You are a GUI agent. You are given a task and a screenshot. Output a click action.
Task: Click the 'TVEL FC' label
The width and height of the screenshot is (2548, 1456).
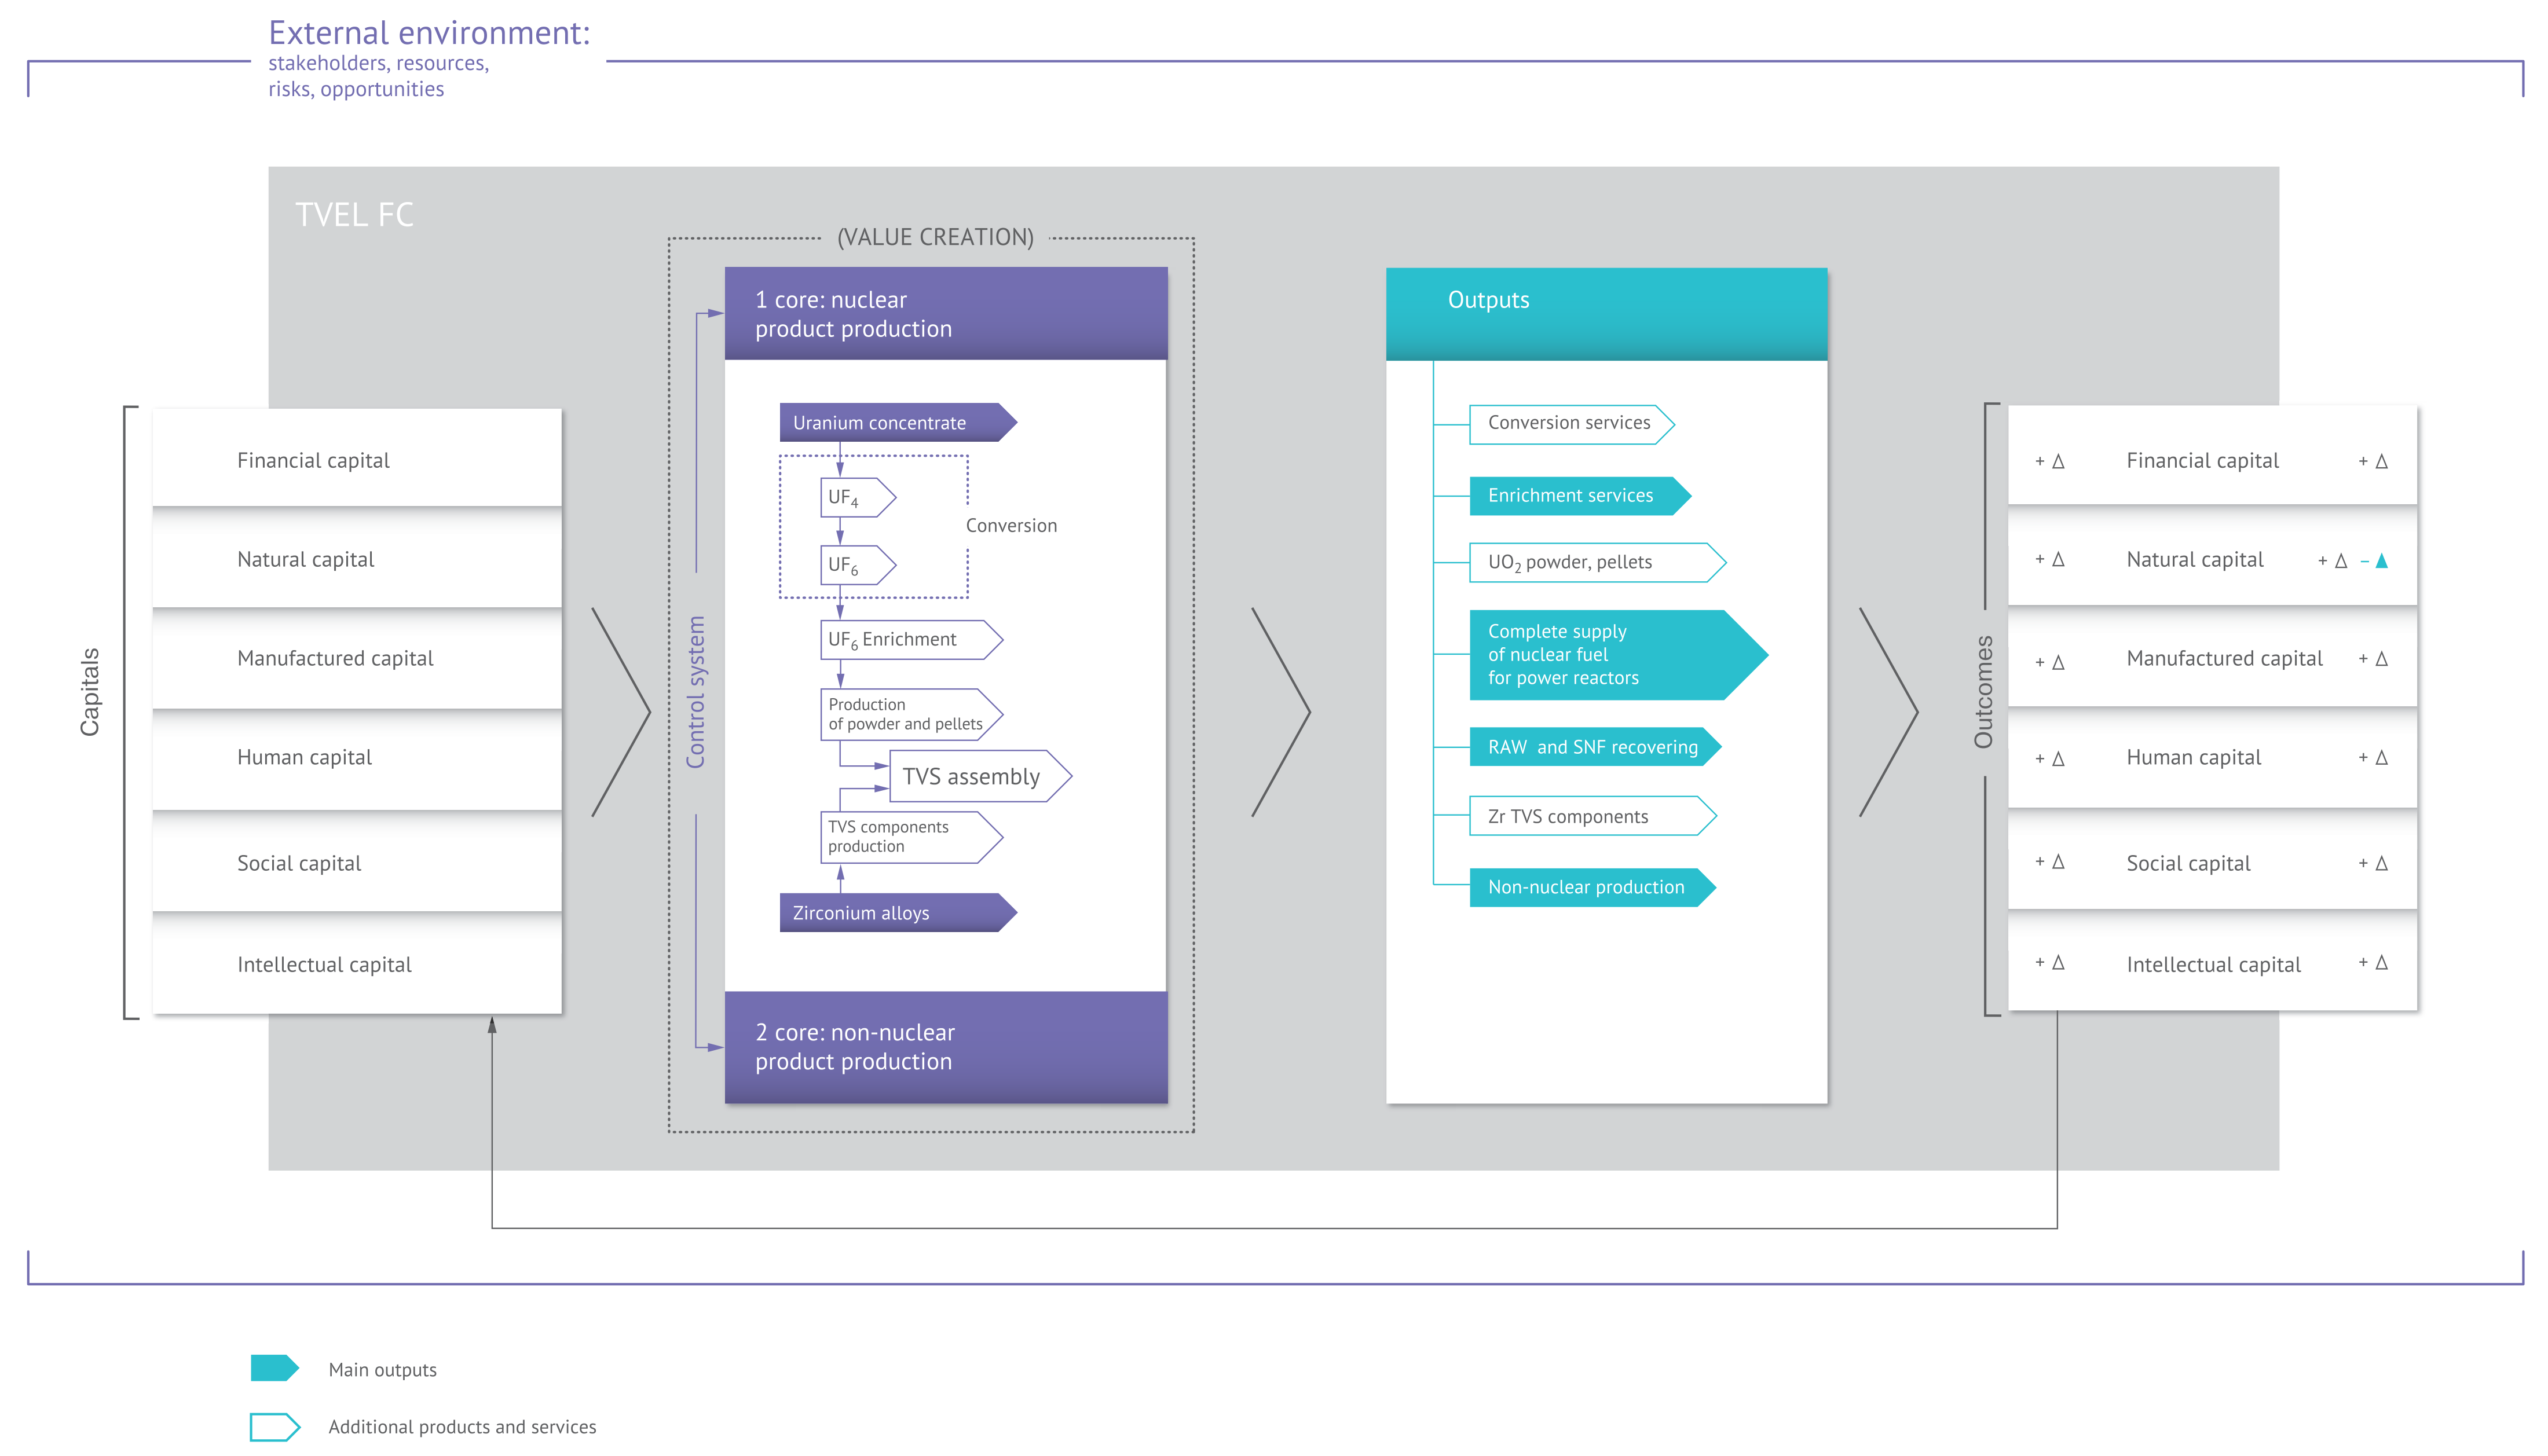point(354,214)
